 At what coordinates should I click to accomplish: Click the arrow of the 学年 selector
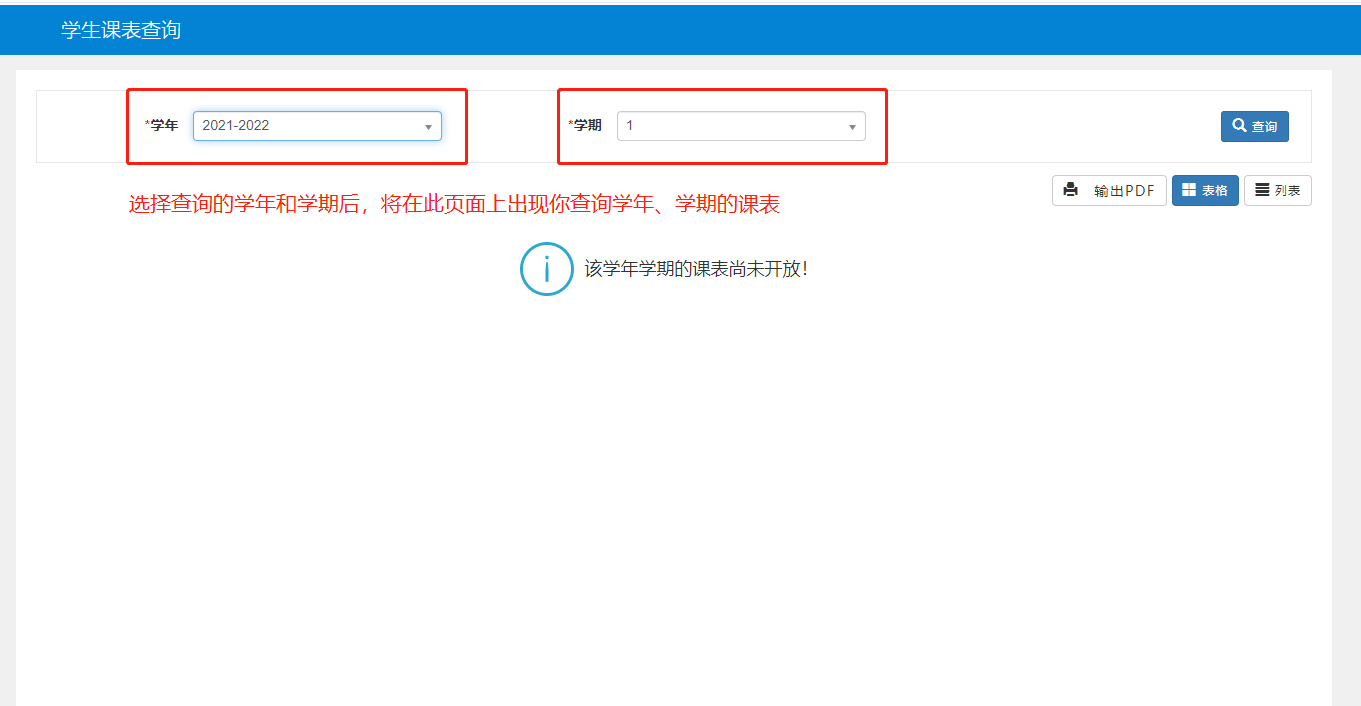click(428, 127)
